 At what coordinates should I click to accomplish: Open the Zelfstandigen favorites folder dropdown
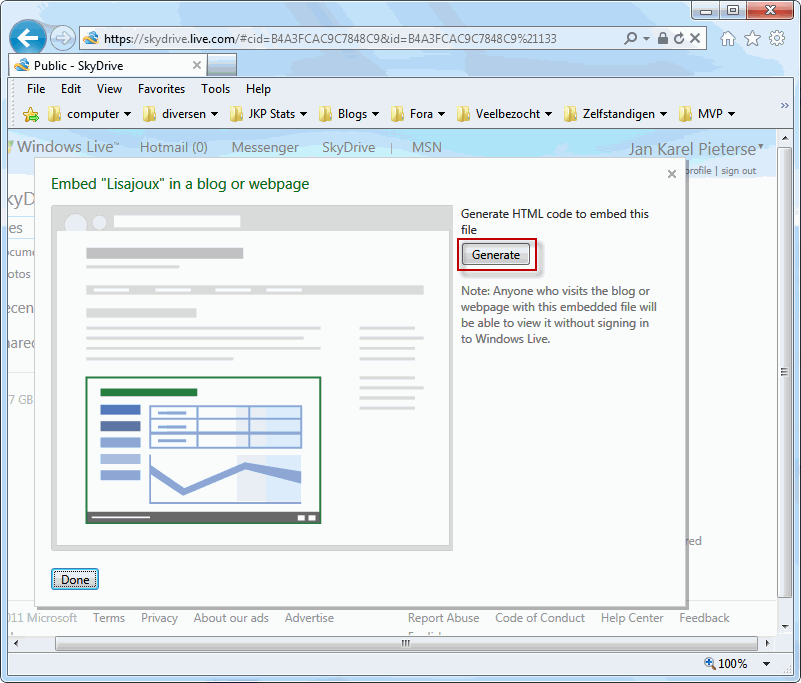point(616,114)
